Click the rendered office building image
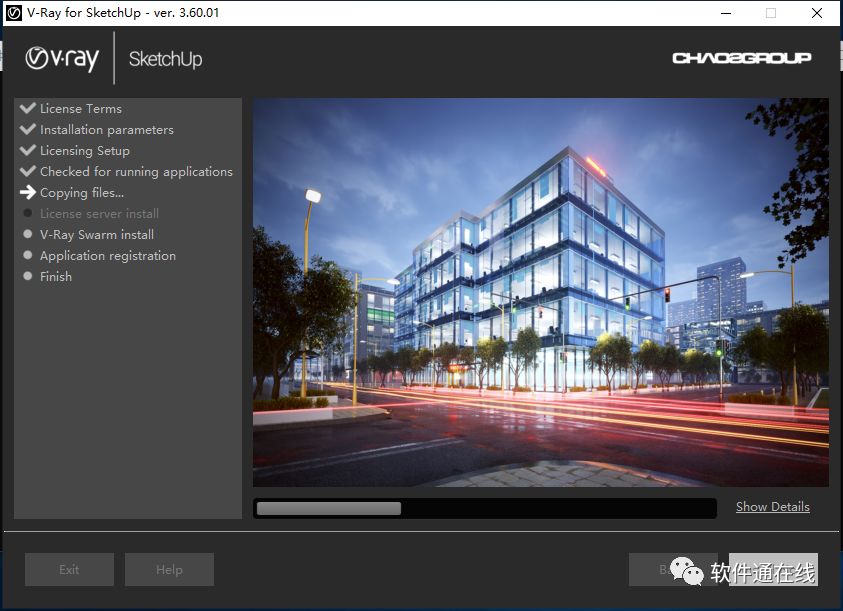 point(541,292)
